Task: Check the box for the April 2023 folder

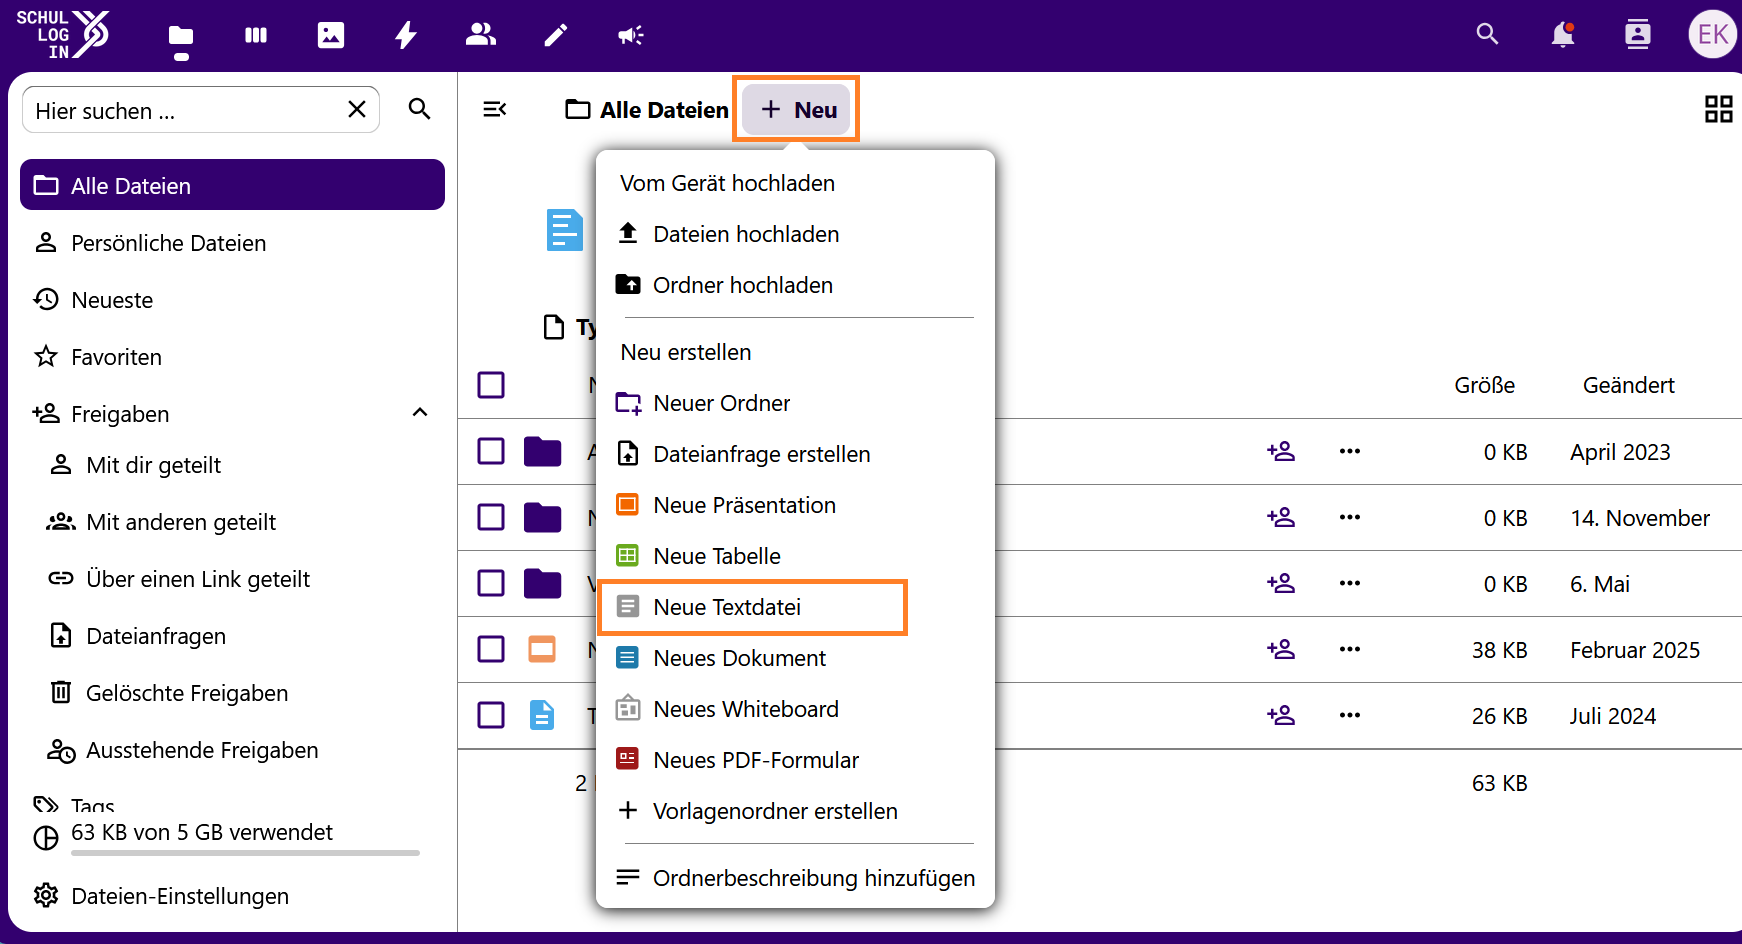Action: (491, 451)
